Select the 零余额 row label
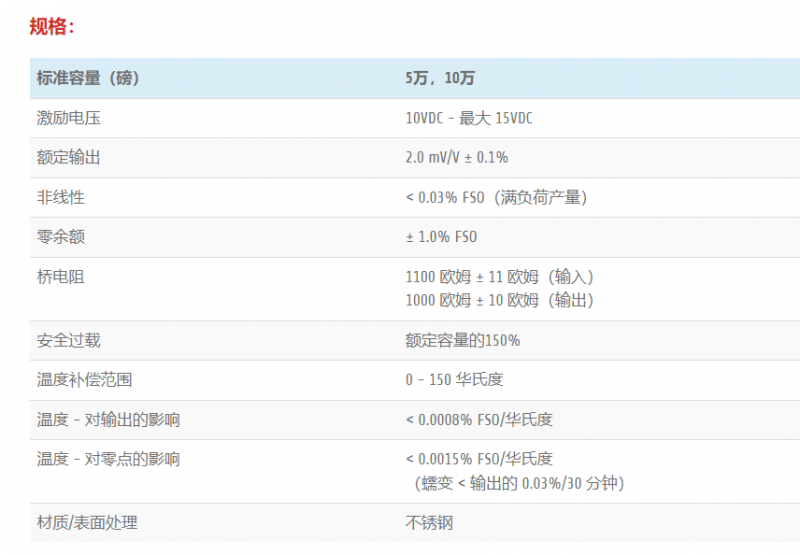This screenshot has height=555, width=800. pos(61,237)
